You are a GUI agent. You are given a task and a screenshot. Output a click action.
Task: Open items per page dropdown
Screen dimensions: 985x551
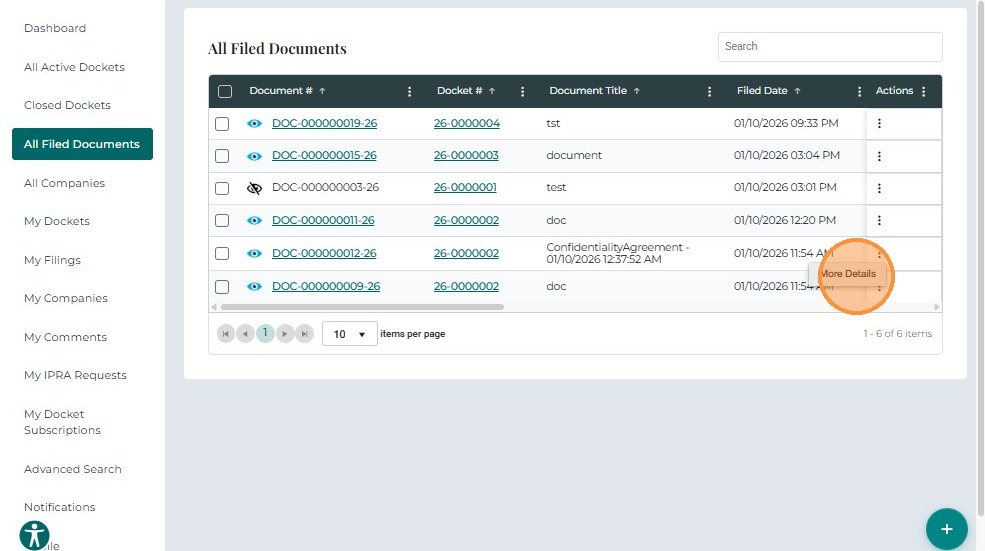[349, 334]
